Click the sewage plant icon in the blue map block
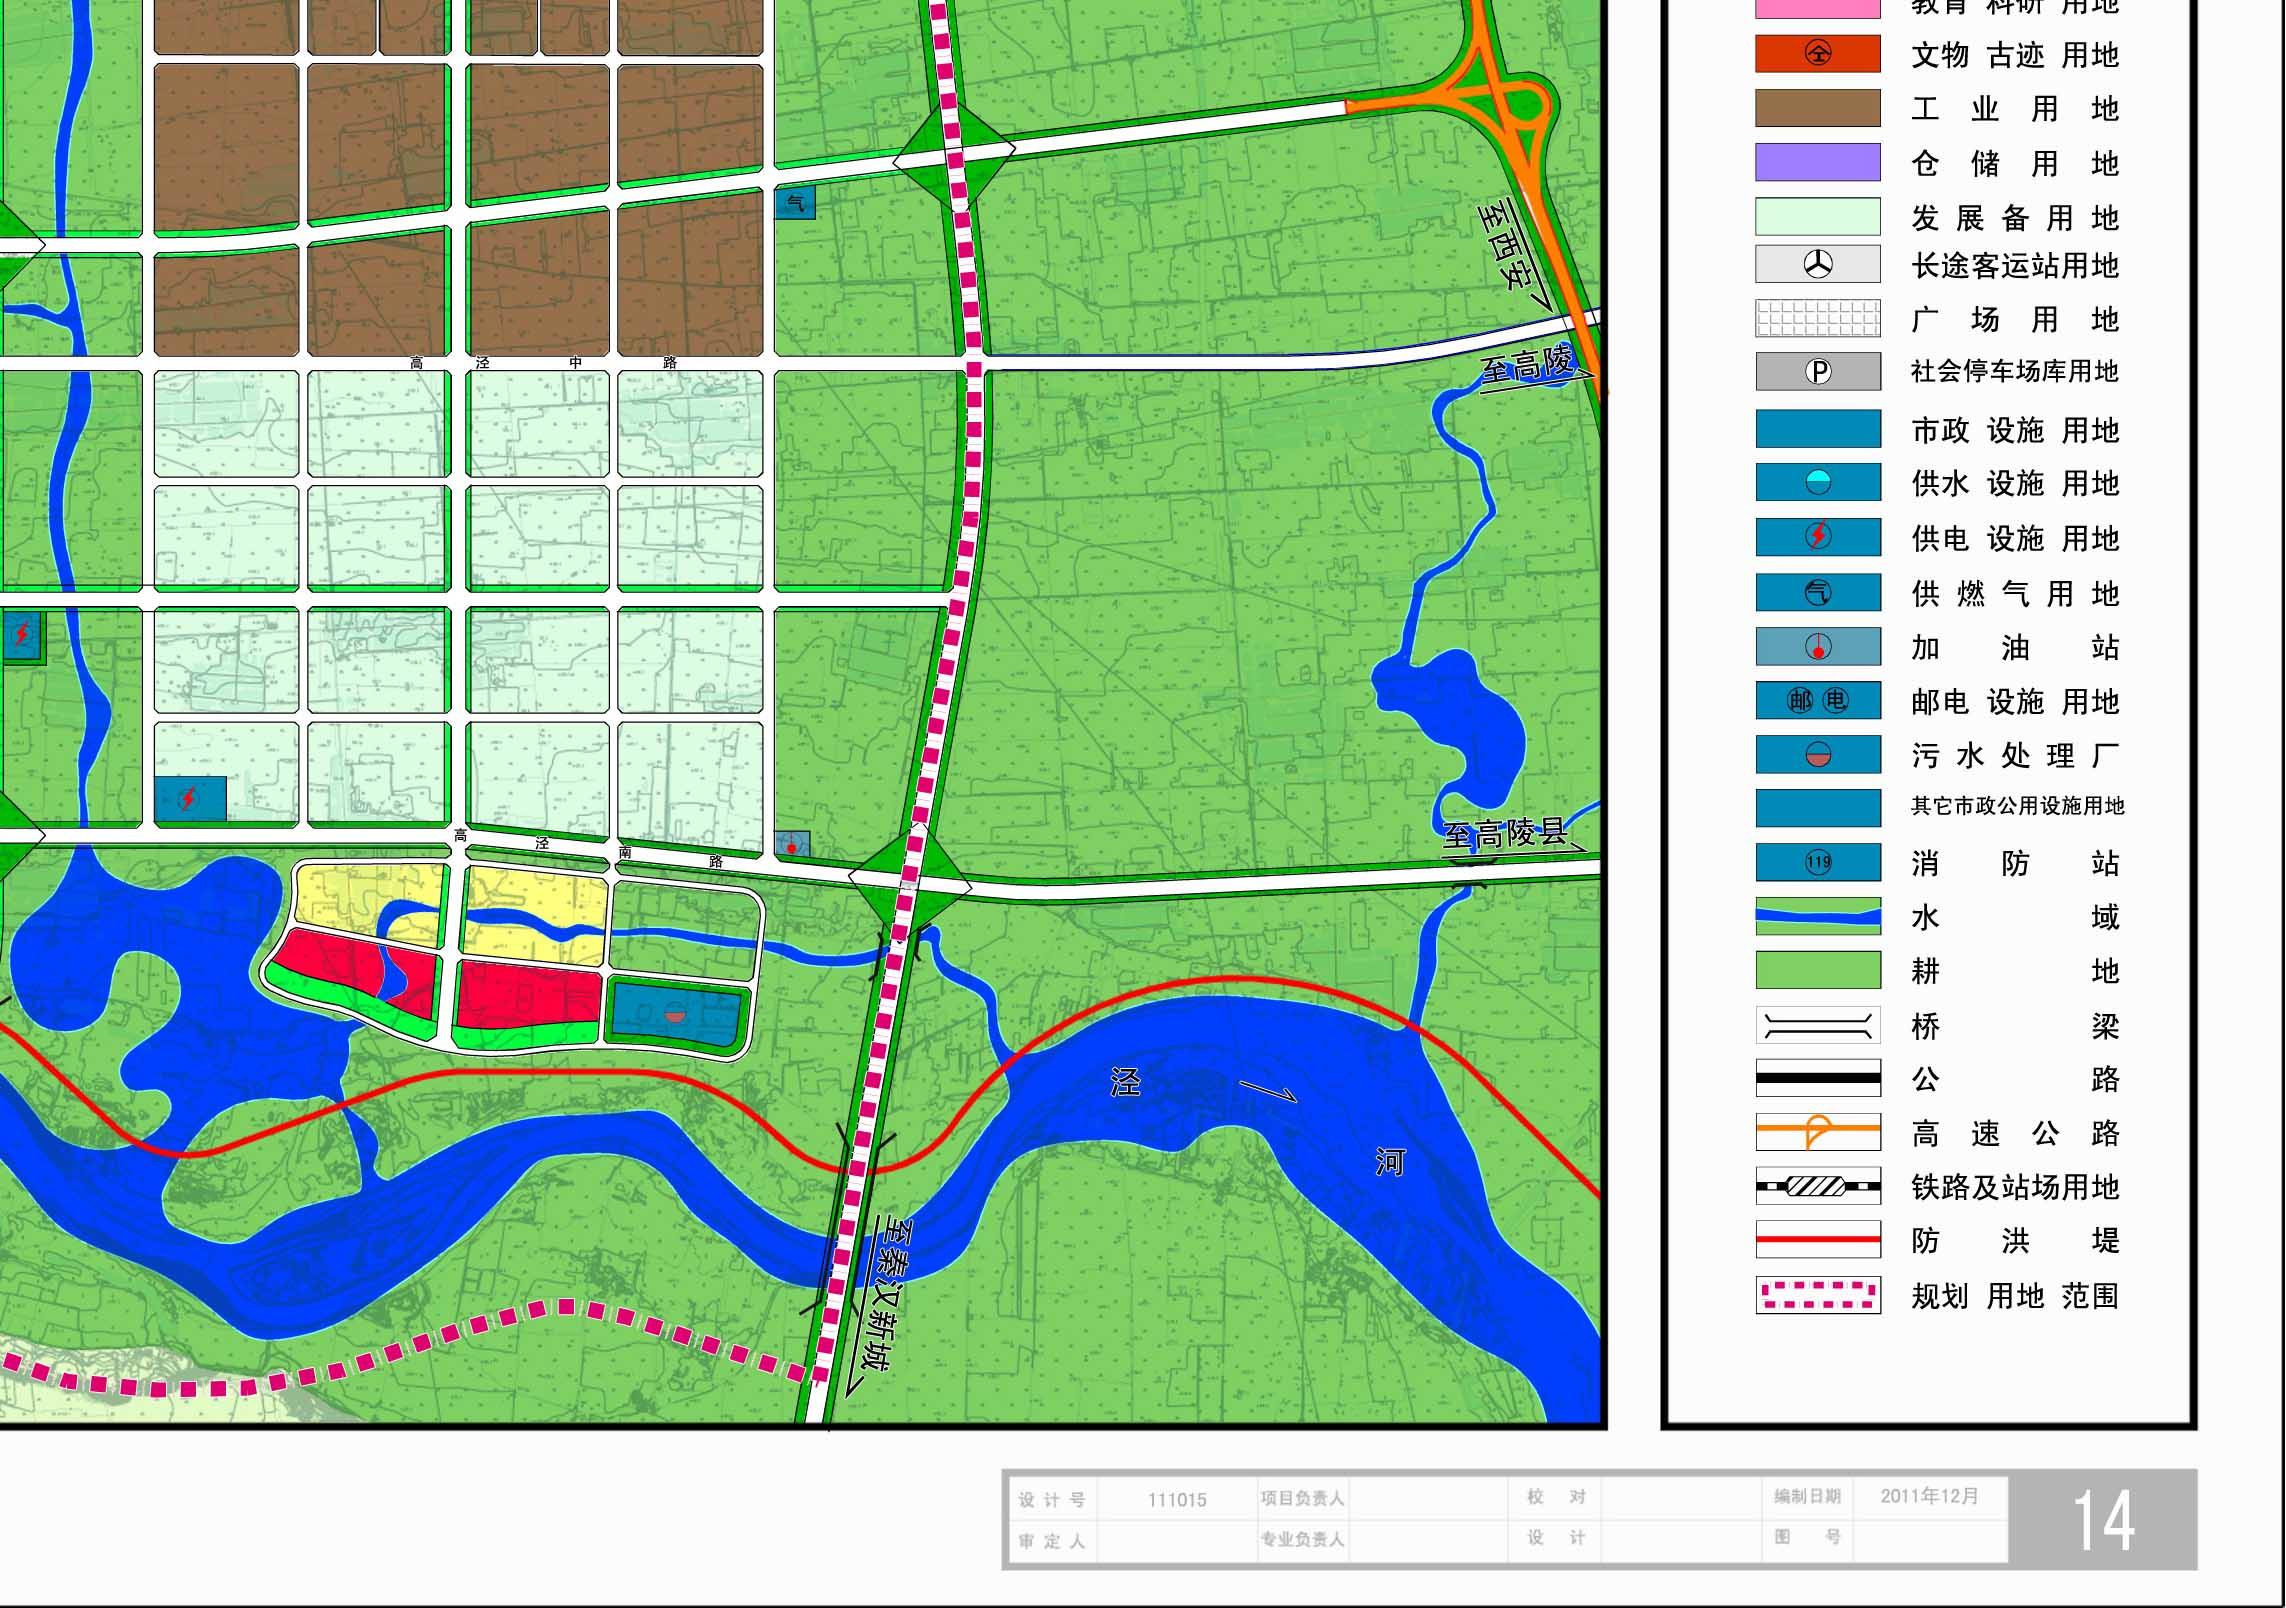Screen dimensions: 2286x1608 click(x=676, y=1015)
